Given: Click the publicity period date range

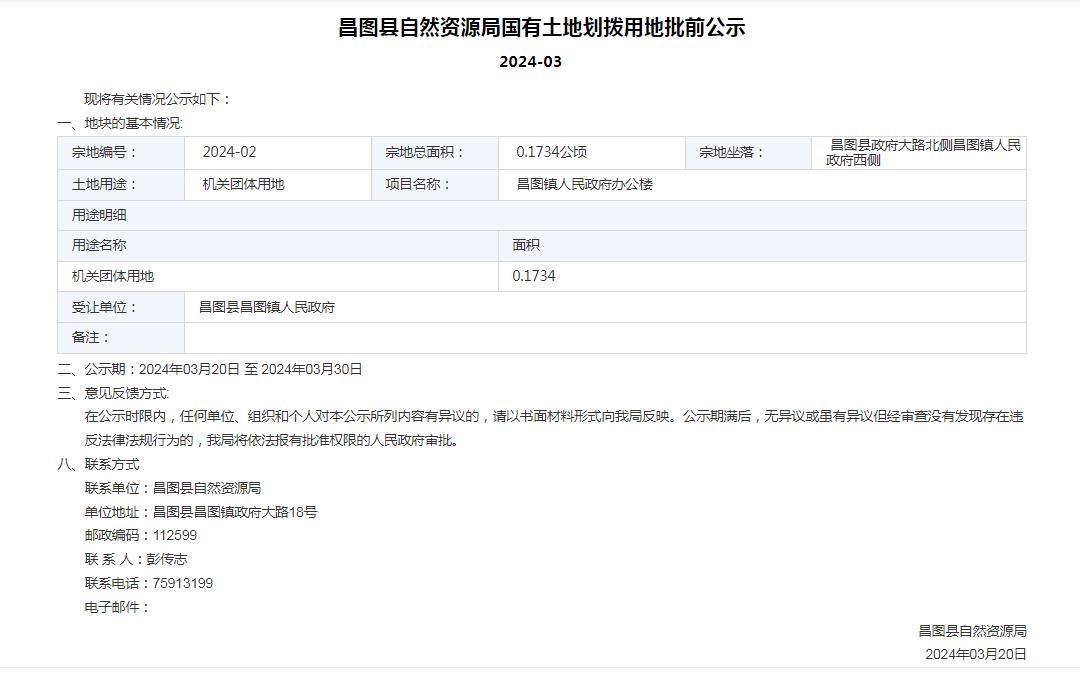Looking at the screenshot, I should [250, 369].
